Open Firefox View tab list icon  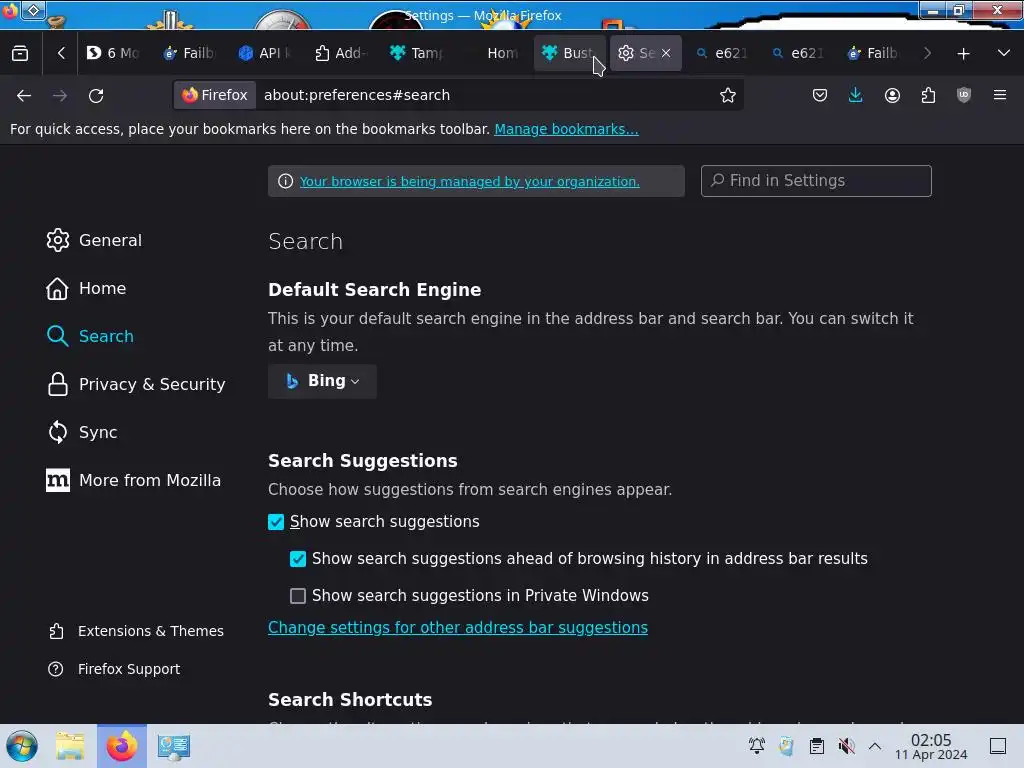20,53
